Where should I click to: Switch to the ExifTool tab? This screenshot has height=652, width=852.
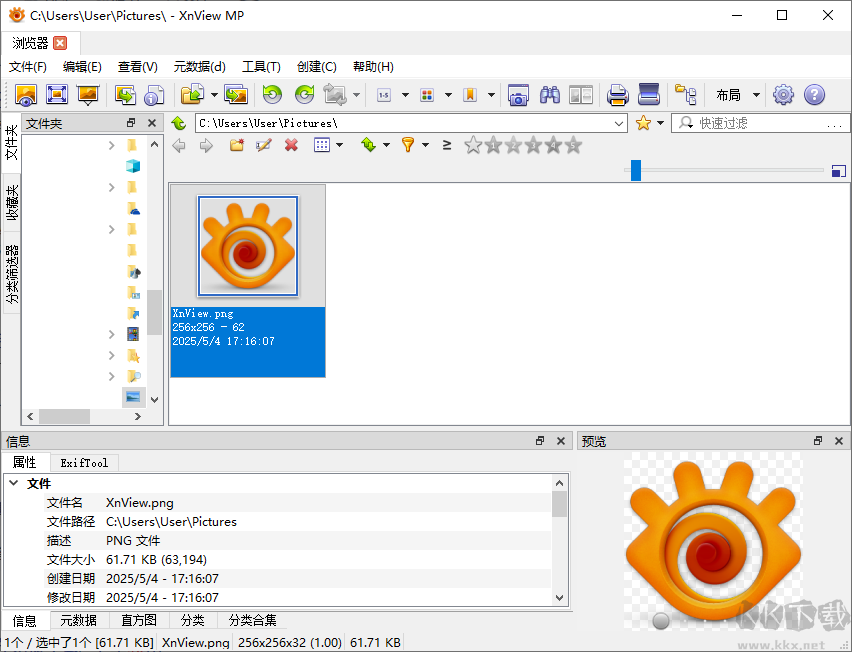(x=84, y=463)
